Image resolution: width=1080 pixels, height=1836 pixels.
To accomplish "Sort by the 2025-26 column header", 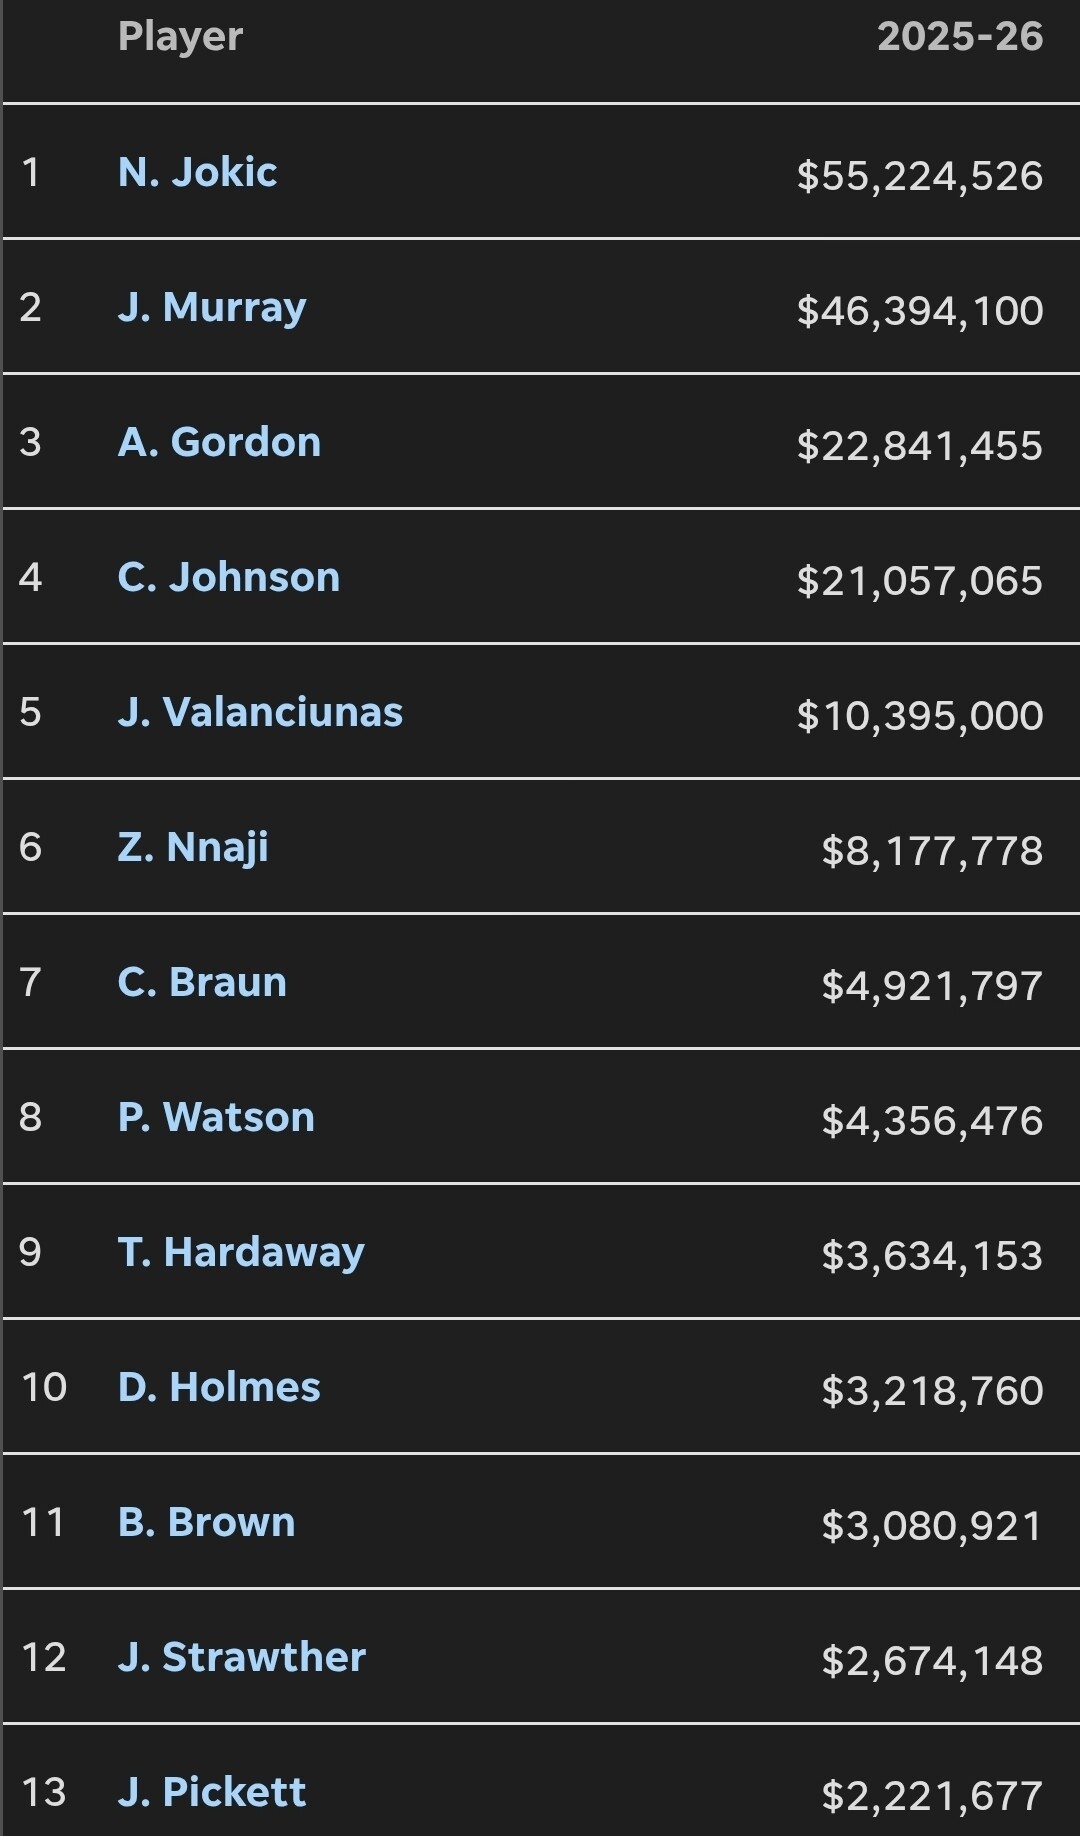I will click(x=960, y=37).
